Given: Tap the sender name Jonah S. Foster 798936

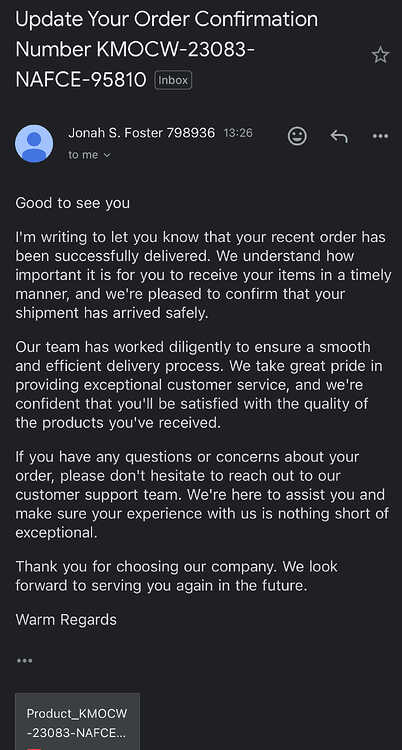Looking at the screenshot, I should [x=142, y=133].
